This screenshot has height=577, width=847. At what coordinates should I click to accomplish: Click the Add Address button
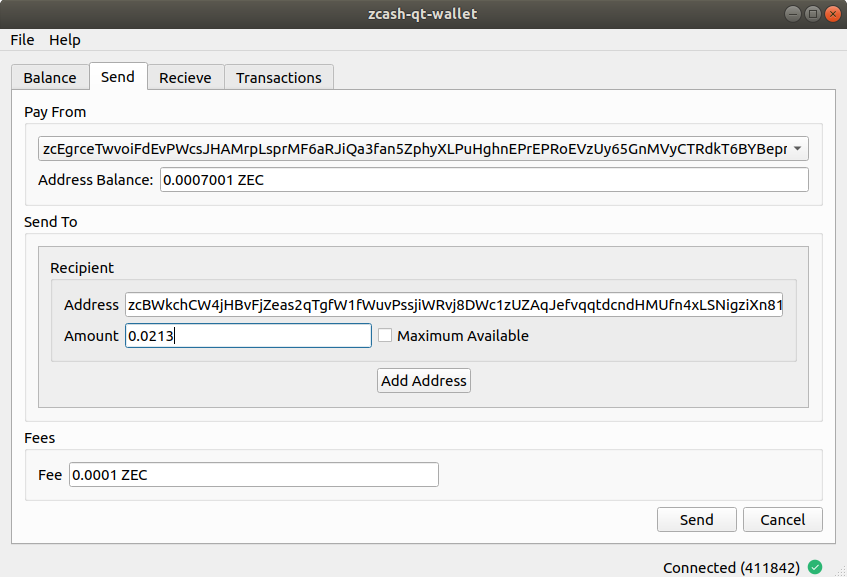coord(424,381)
